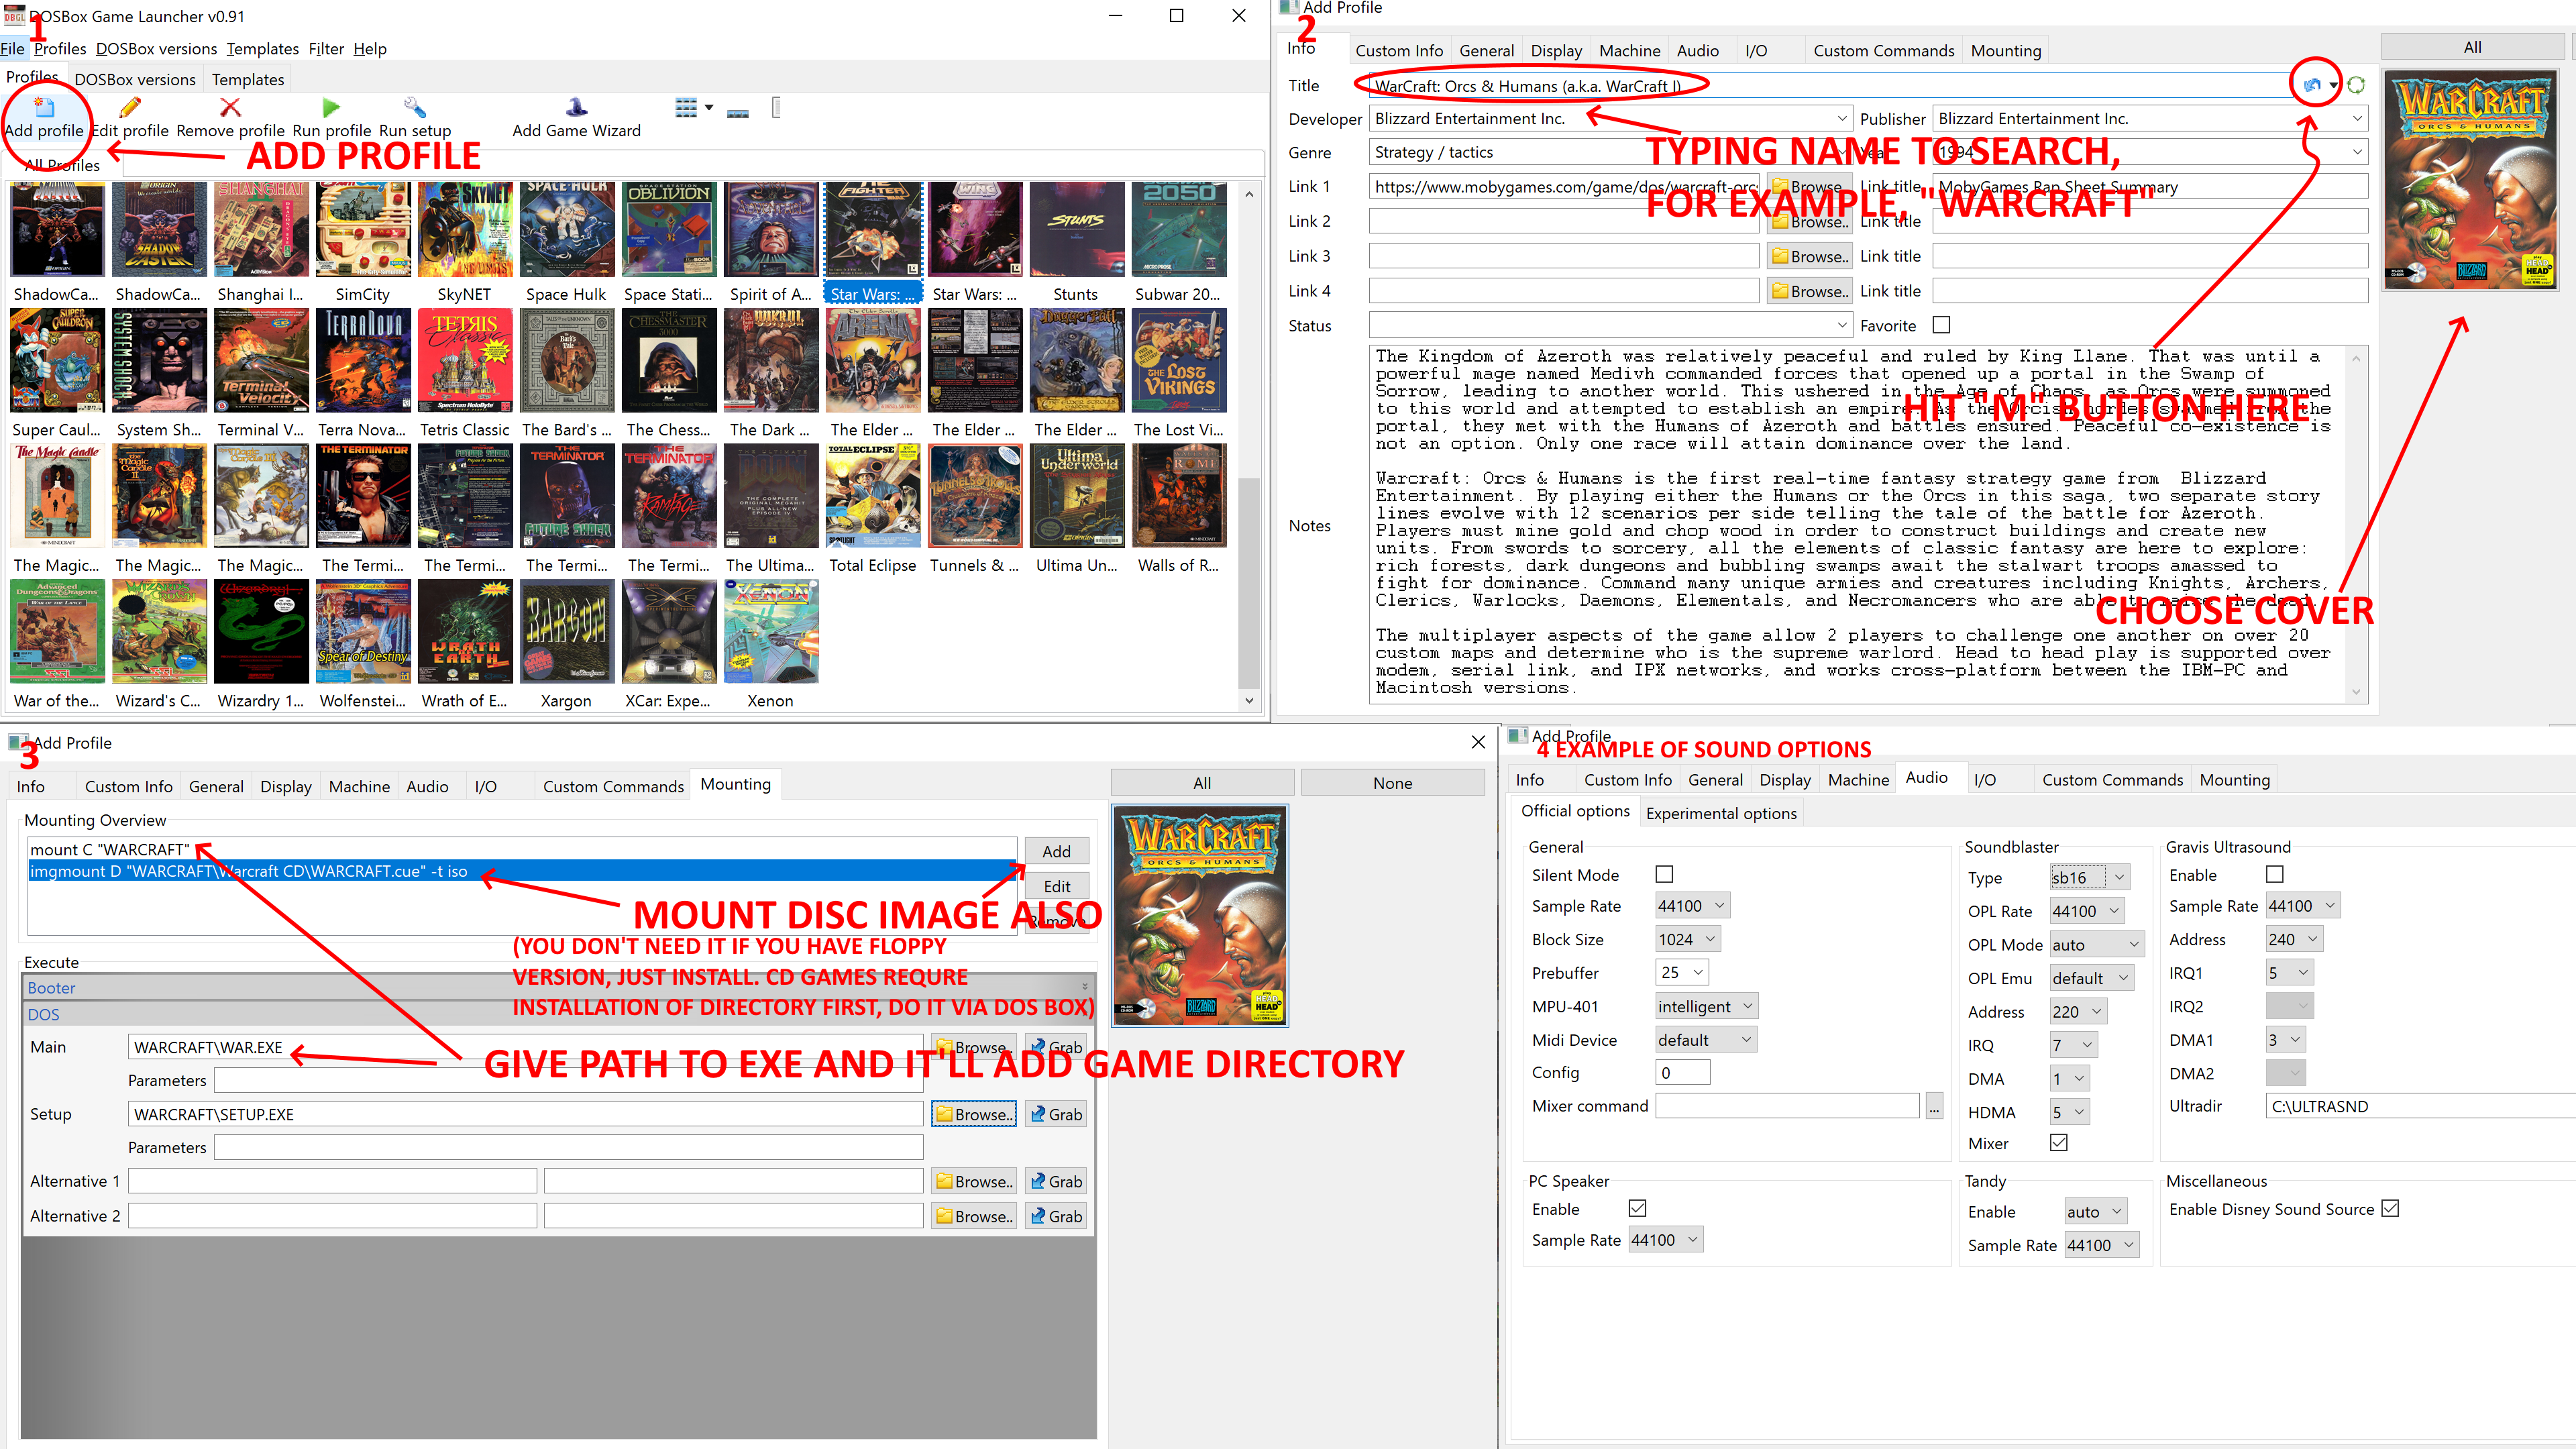Viewport: 2576px width, 1449px height.
Task: Toggle the Soundblaster Mixer checkbox
Action: pyautogui.click(x=2059, y=1142)
